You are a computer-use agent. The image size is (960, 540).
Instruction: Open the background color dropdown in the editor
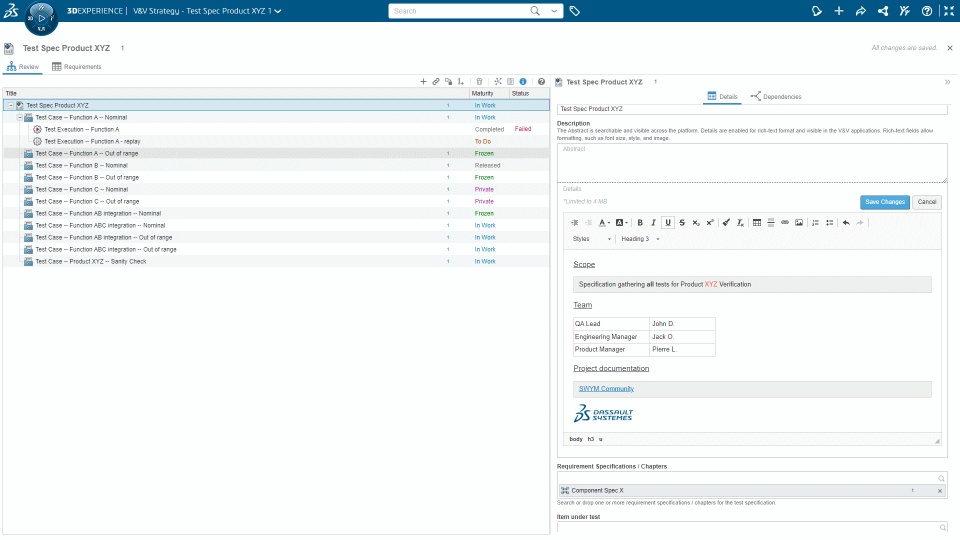(621, 223)
